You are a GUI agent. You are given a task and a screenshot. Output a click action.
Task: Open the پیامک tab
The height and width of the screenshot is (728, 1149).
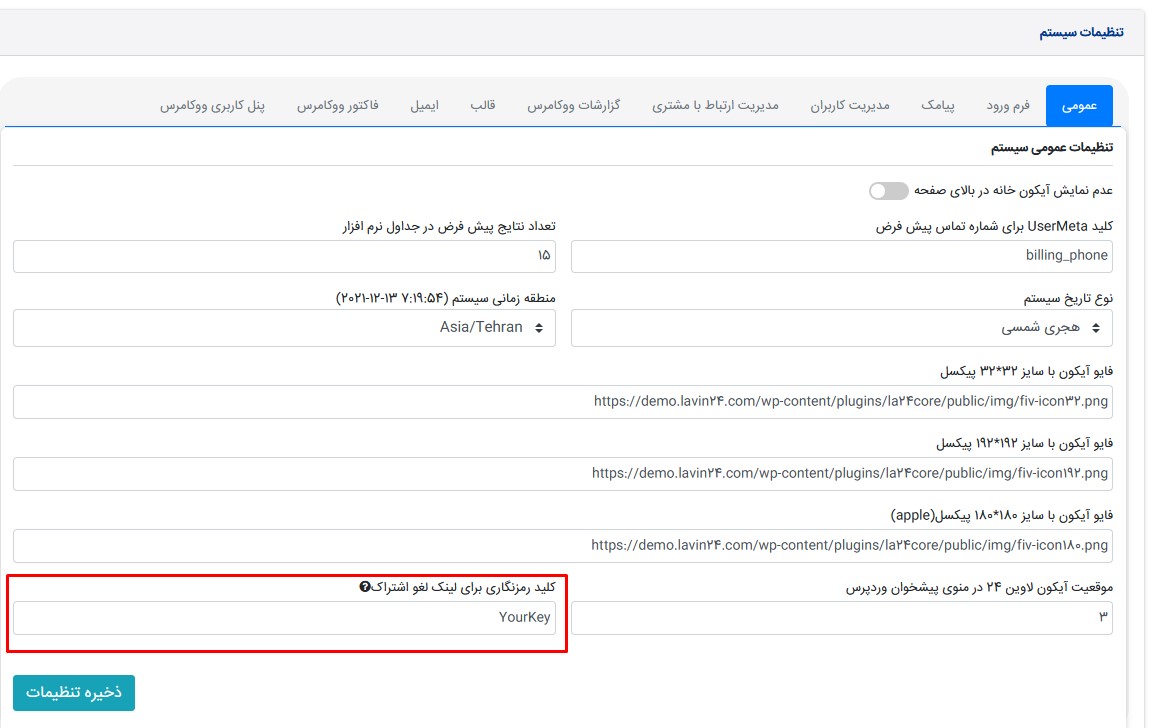(x=938, y=105)
